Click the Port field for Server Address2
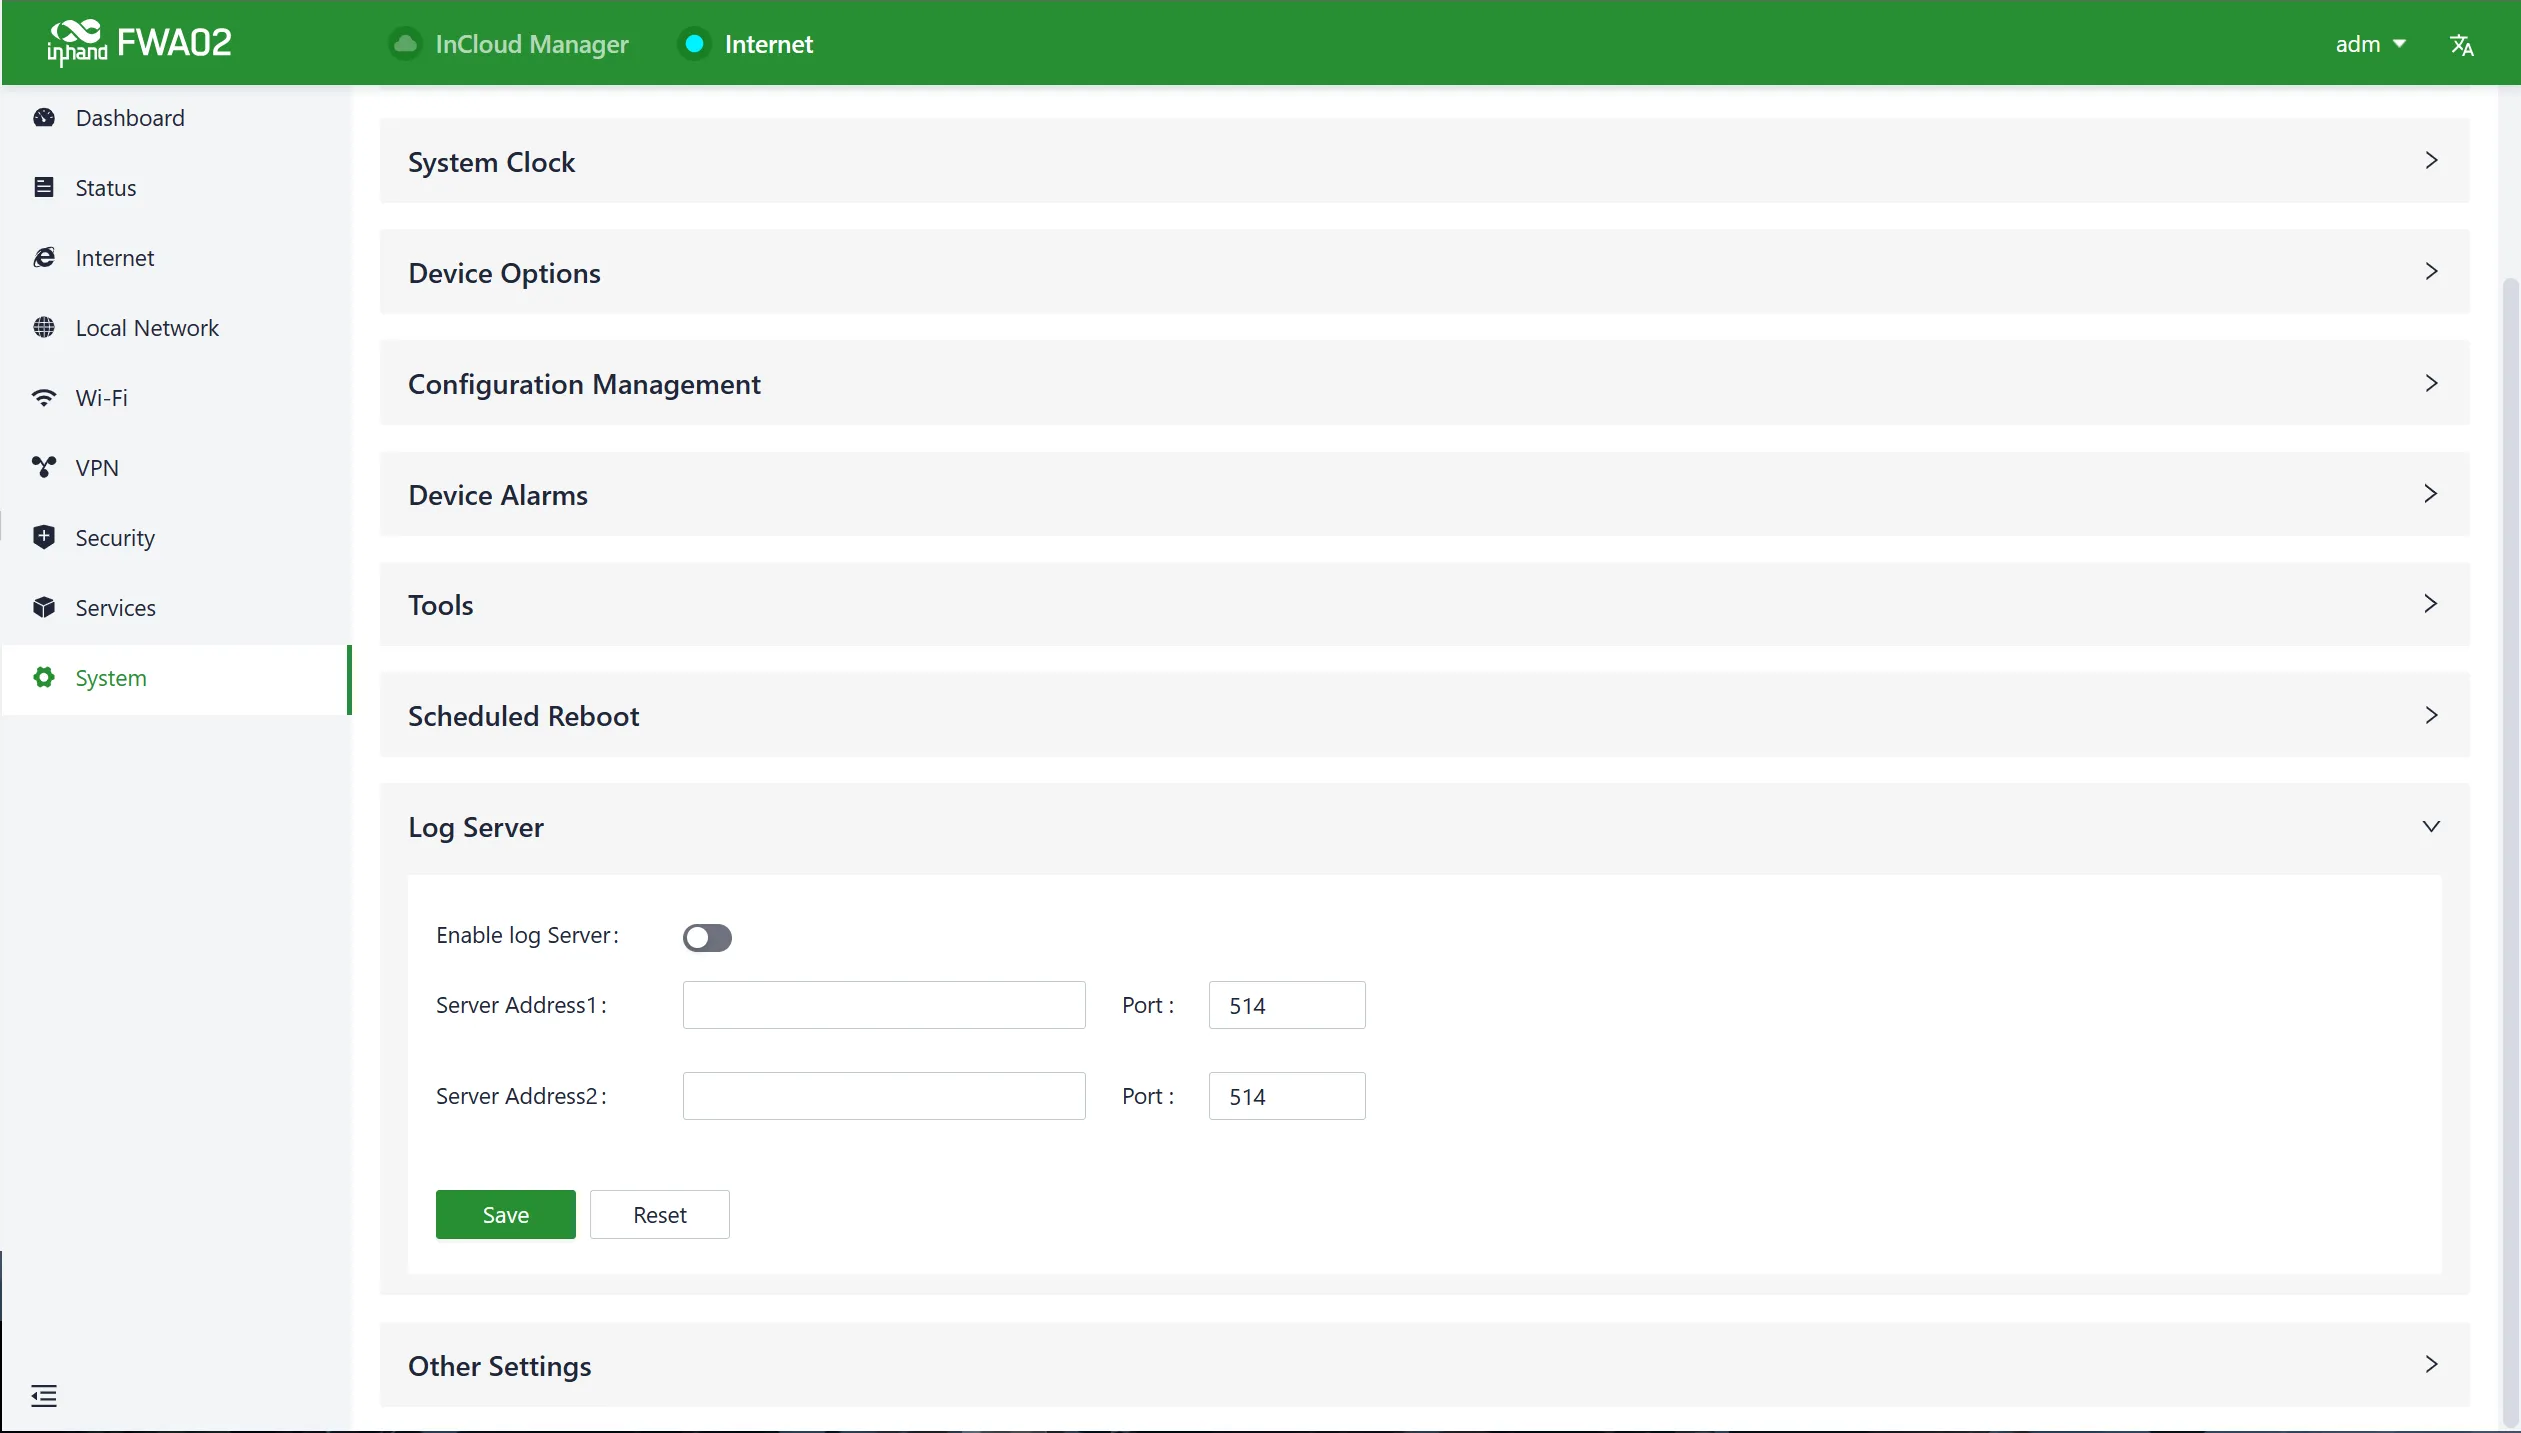This screenshot has height=1433, width=2521. pyautogui.click(x=1287, y=1096)
